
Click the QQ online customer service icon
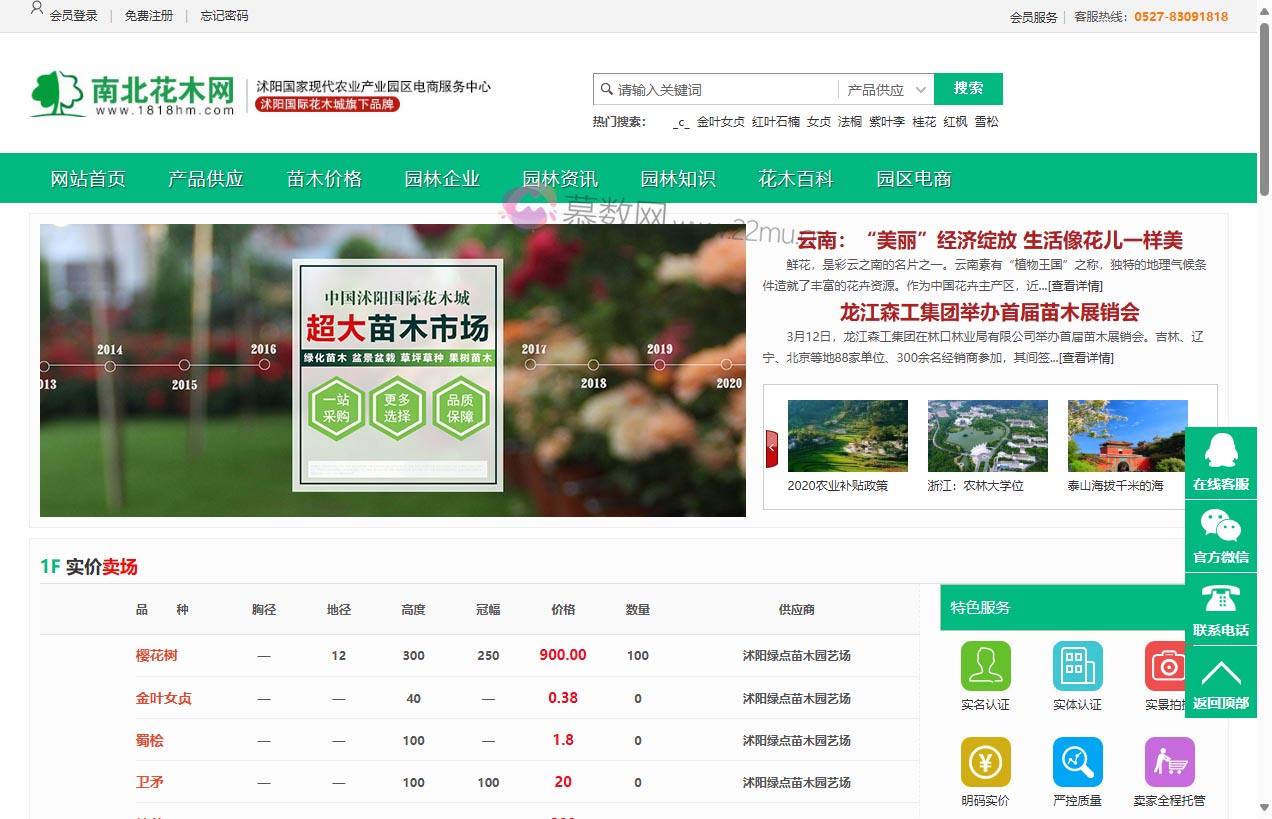[1220, 452]
